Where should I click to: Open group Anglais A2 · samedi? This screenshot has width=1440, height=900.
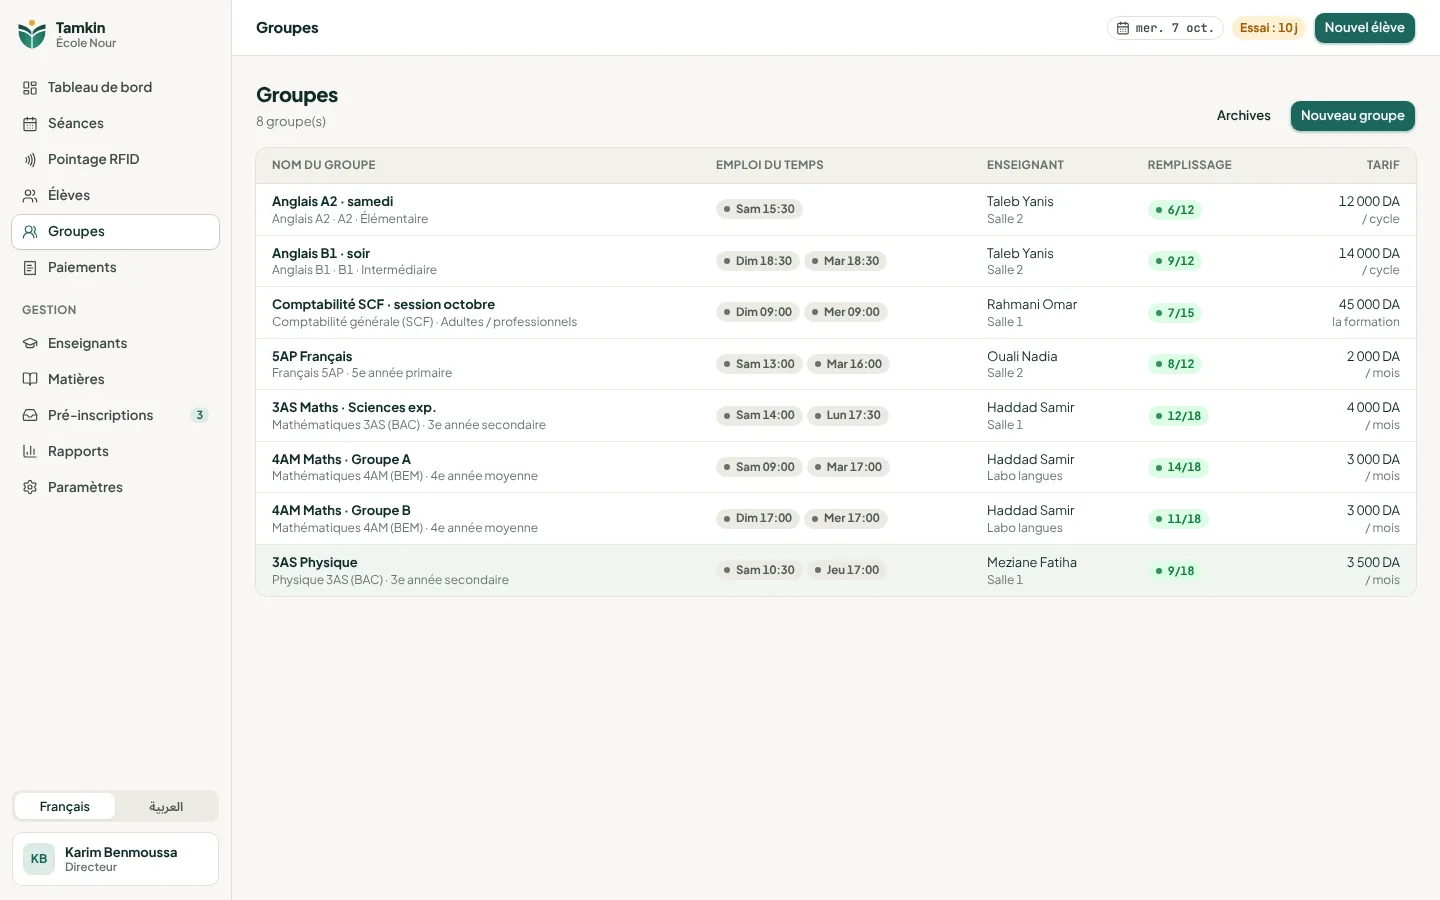tap(332, 202)
